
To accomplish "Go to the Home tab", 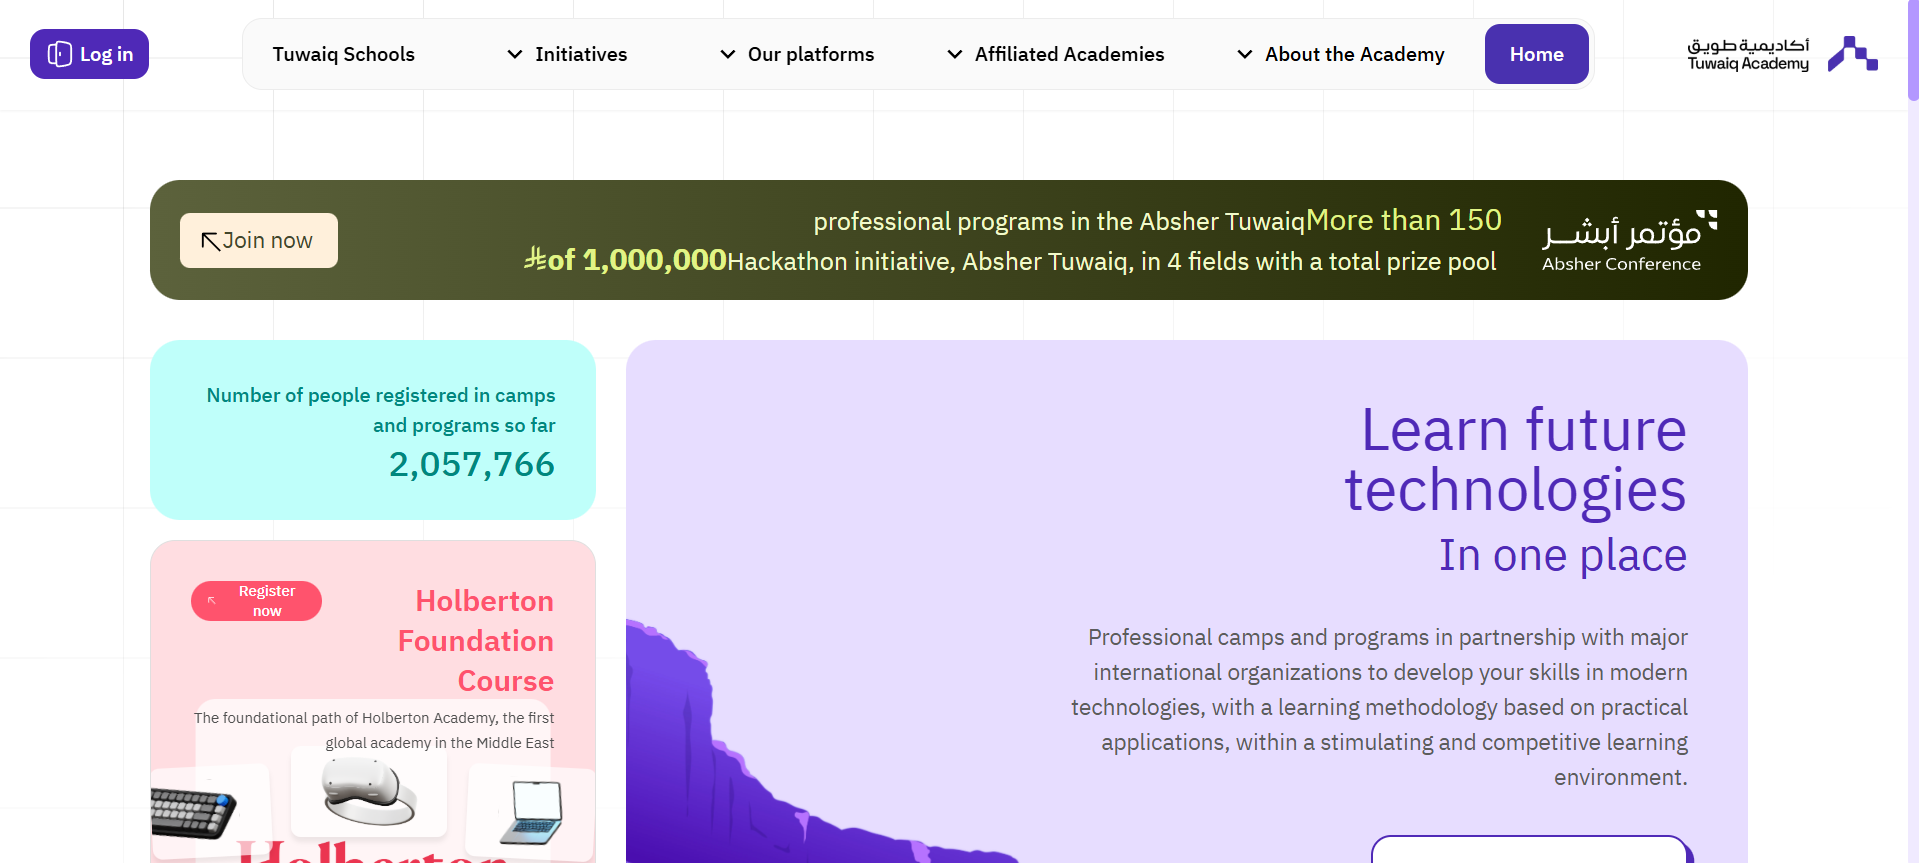I will tap(1537, 54).
